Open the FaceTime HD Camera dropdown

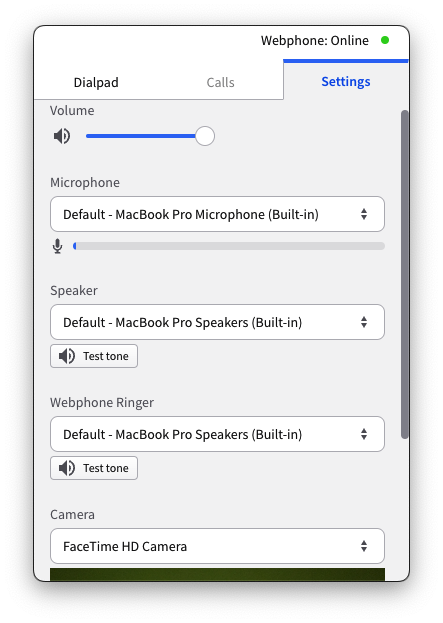217,546
